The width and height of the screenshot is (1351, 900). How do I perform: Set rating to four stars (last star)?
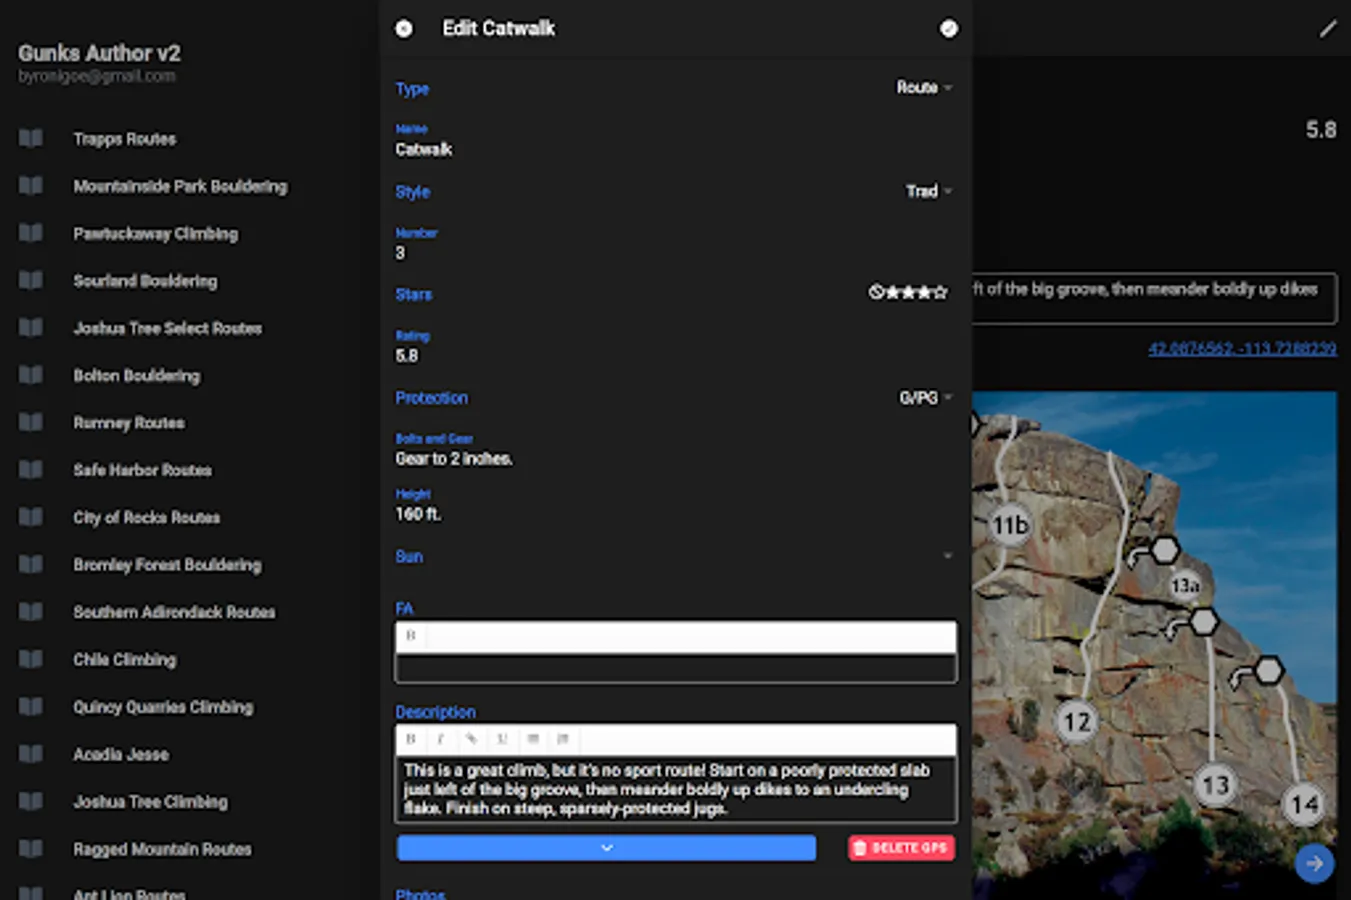pos(940,293)
